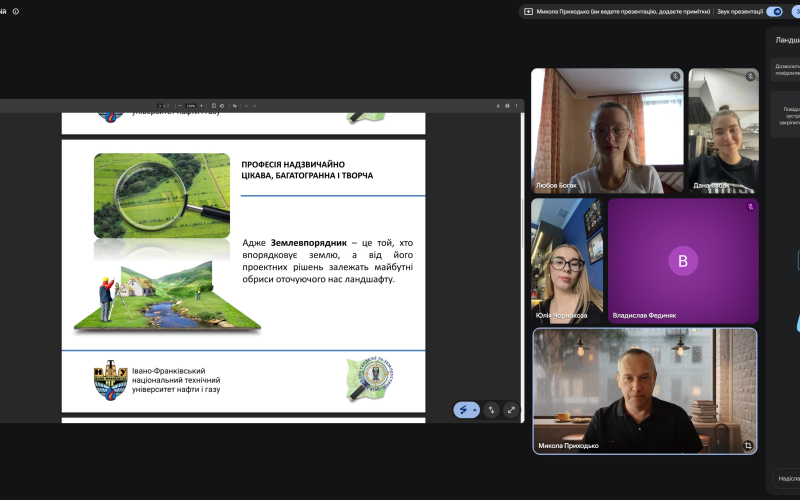
Task: Download the PDF via toolbar icon
Action: click(x=498, y=106)
